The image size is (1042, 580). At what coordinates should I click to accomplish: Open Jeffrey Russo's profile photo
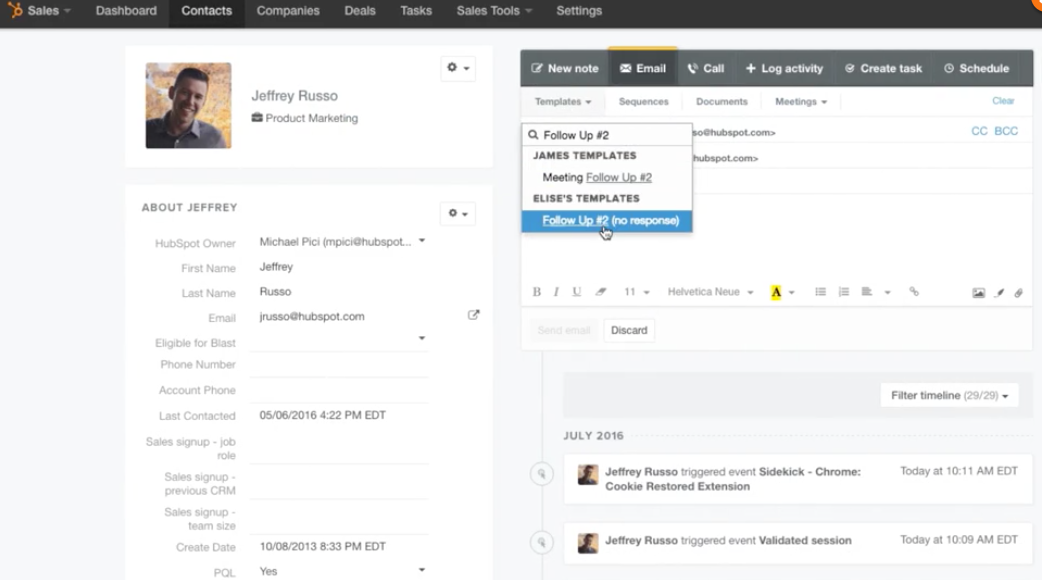(x=189, y=106)
